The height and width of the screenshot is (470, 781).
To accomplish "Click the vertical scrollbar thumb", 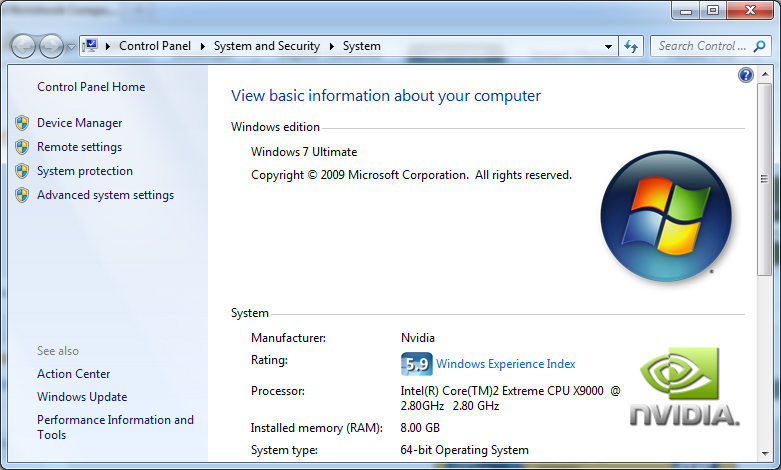I will coord(765,179).
